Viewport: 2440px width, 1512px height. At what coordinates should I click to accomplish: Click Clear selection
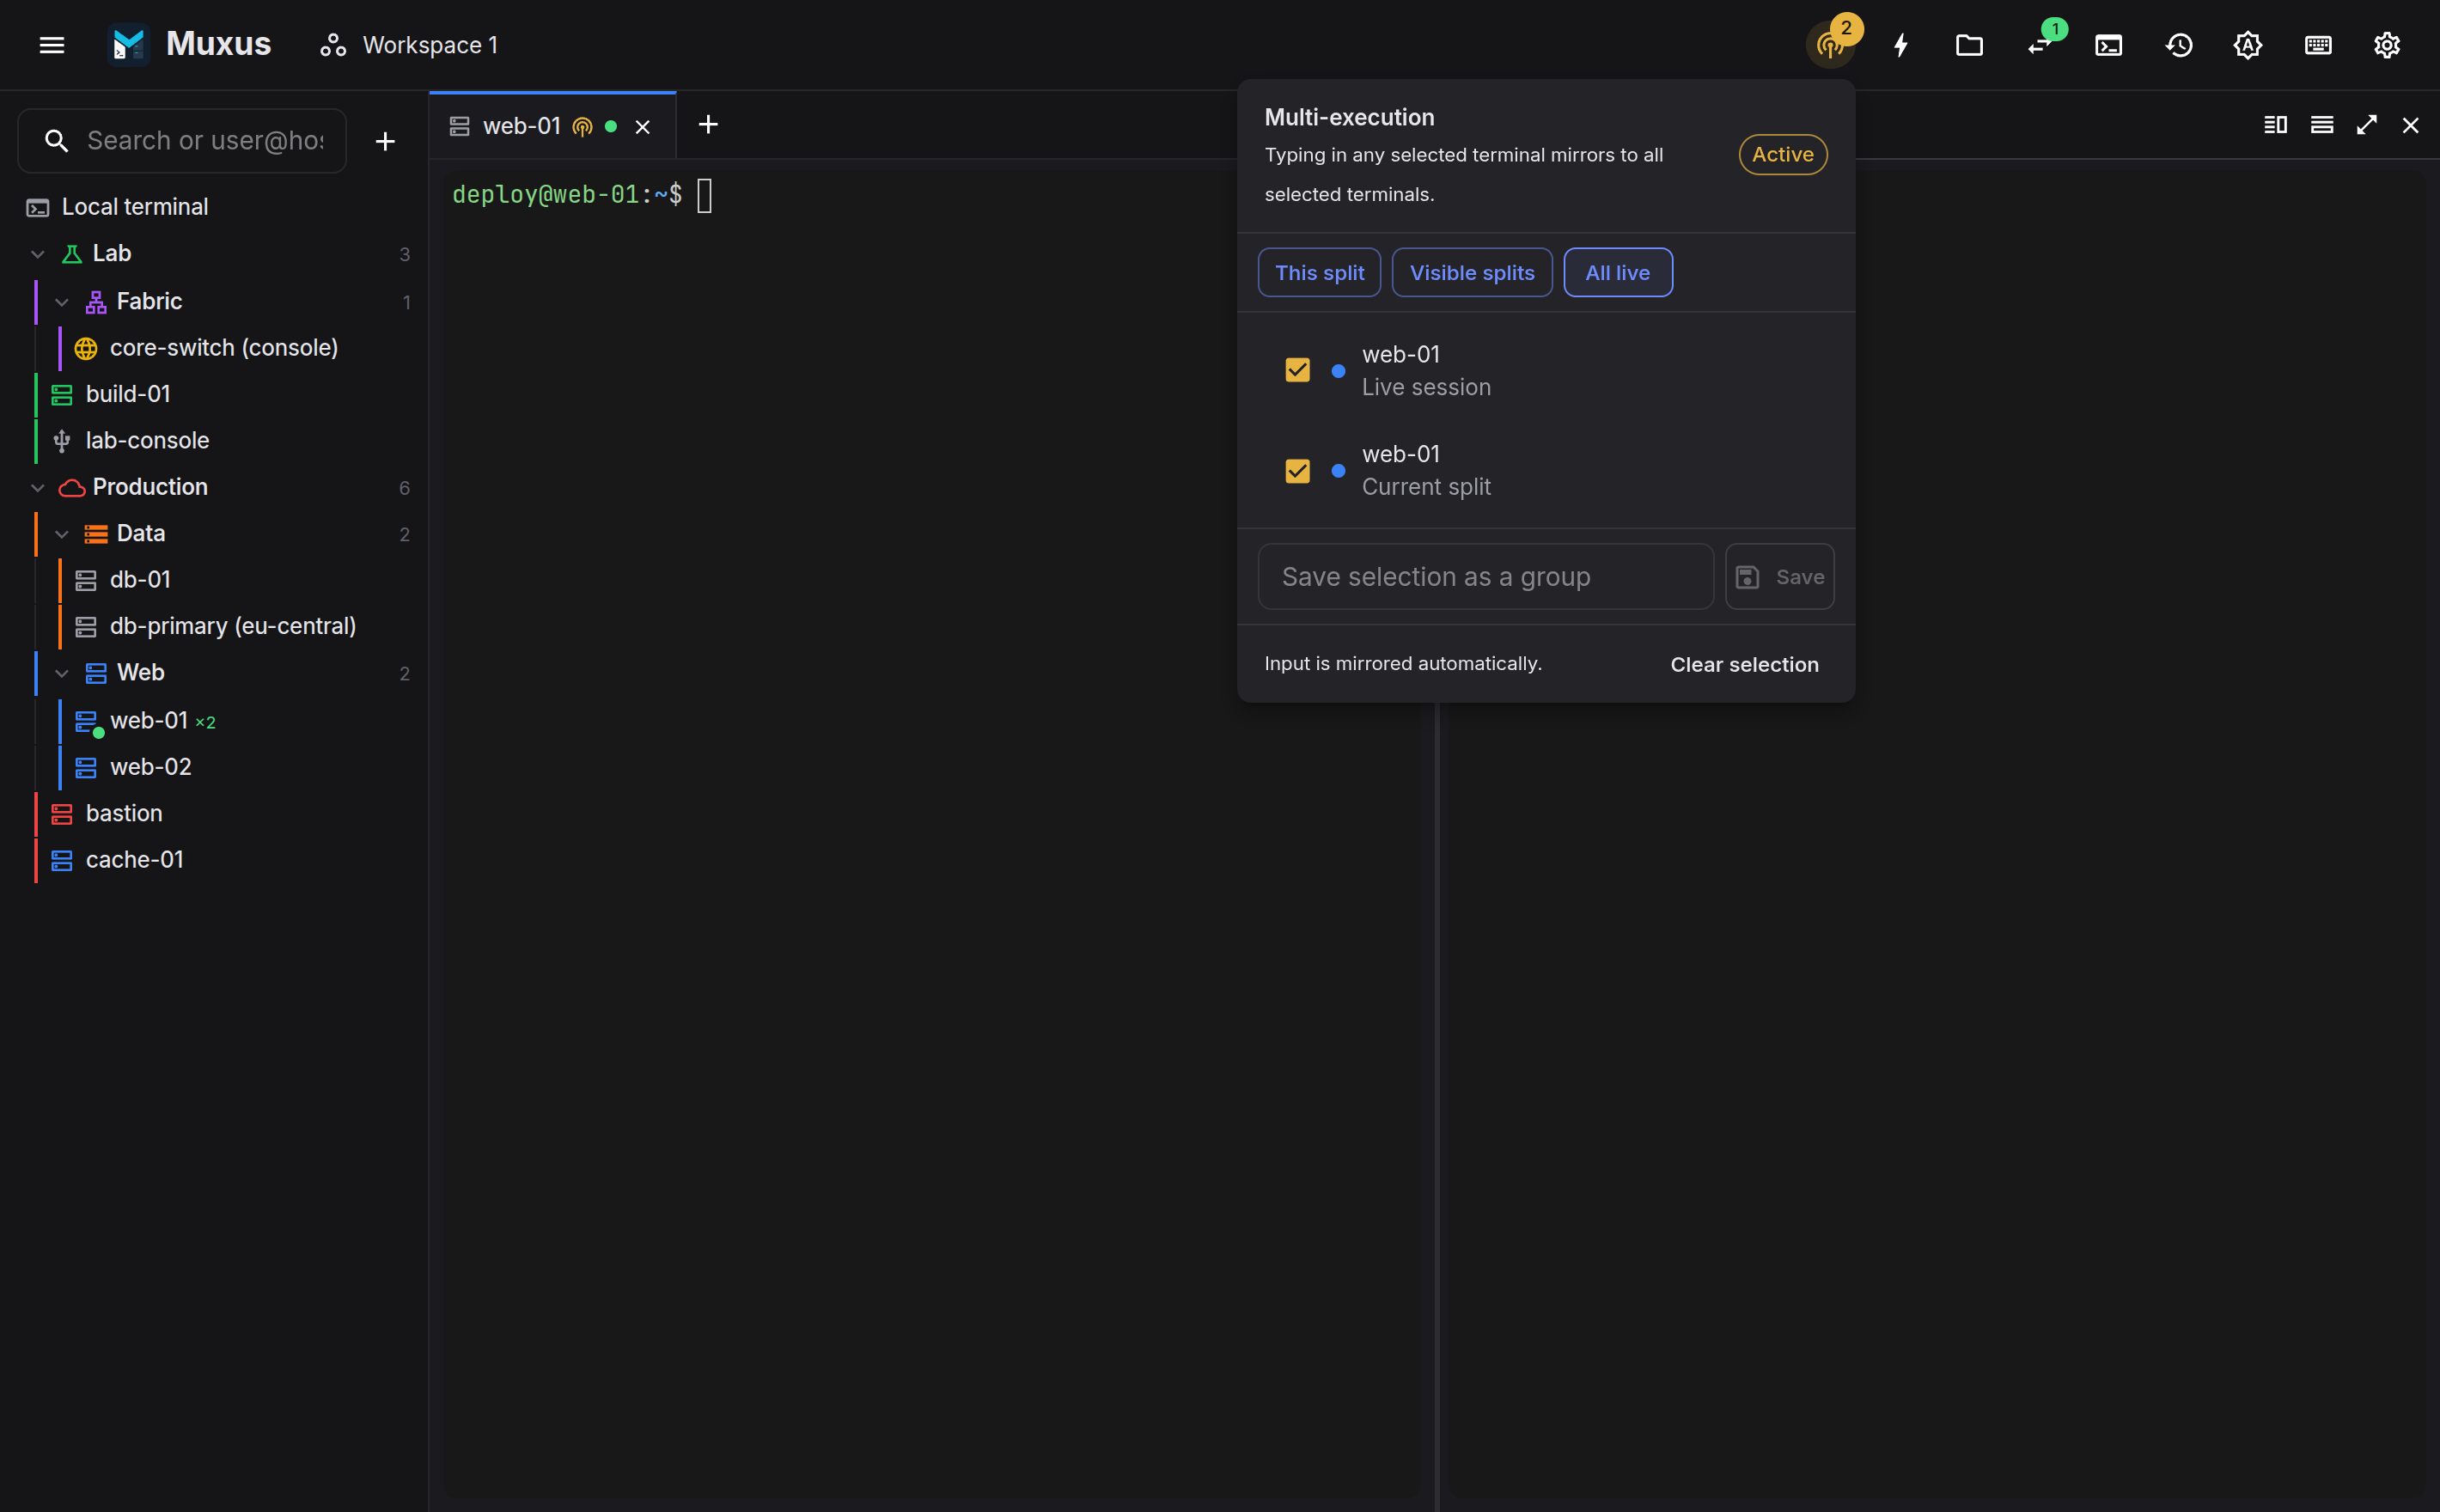tap(1745, 665)
